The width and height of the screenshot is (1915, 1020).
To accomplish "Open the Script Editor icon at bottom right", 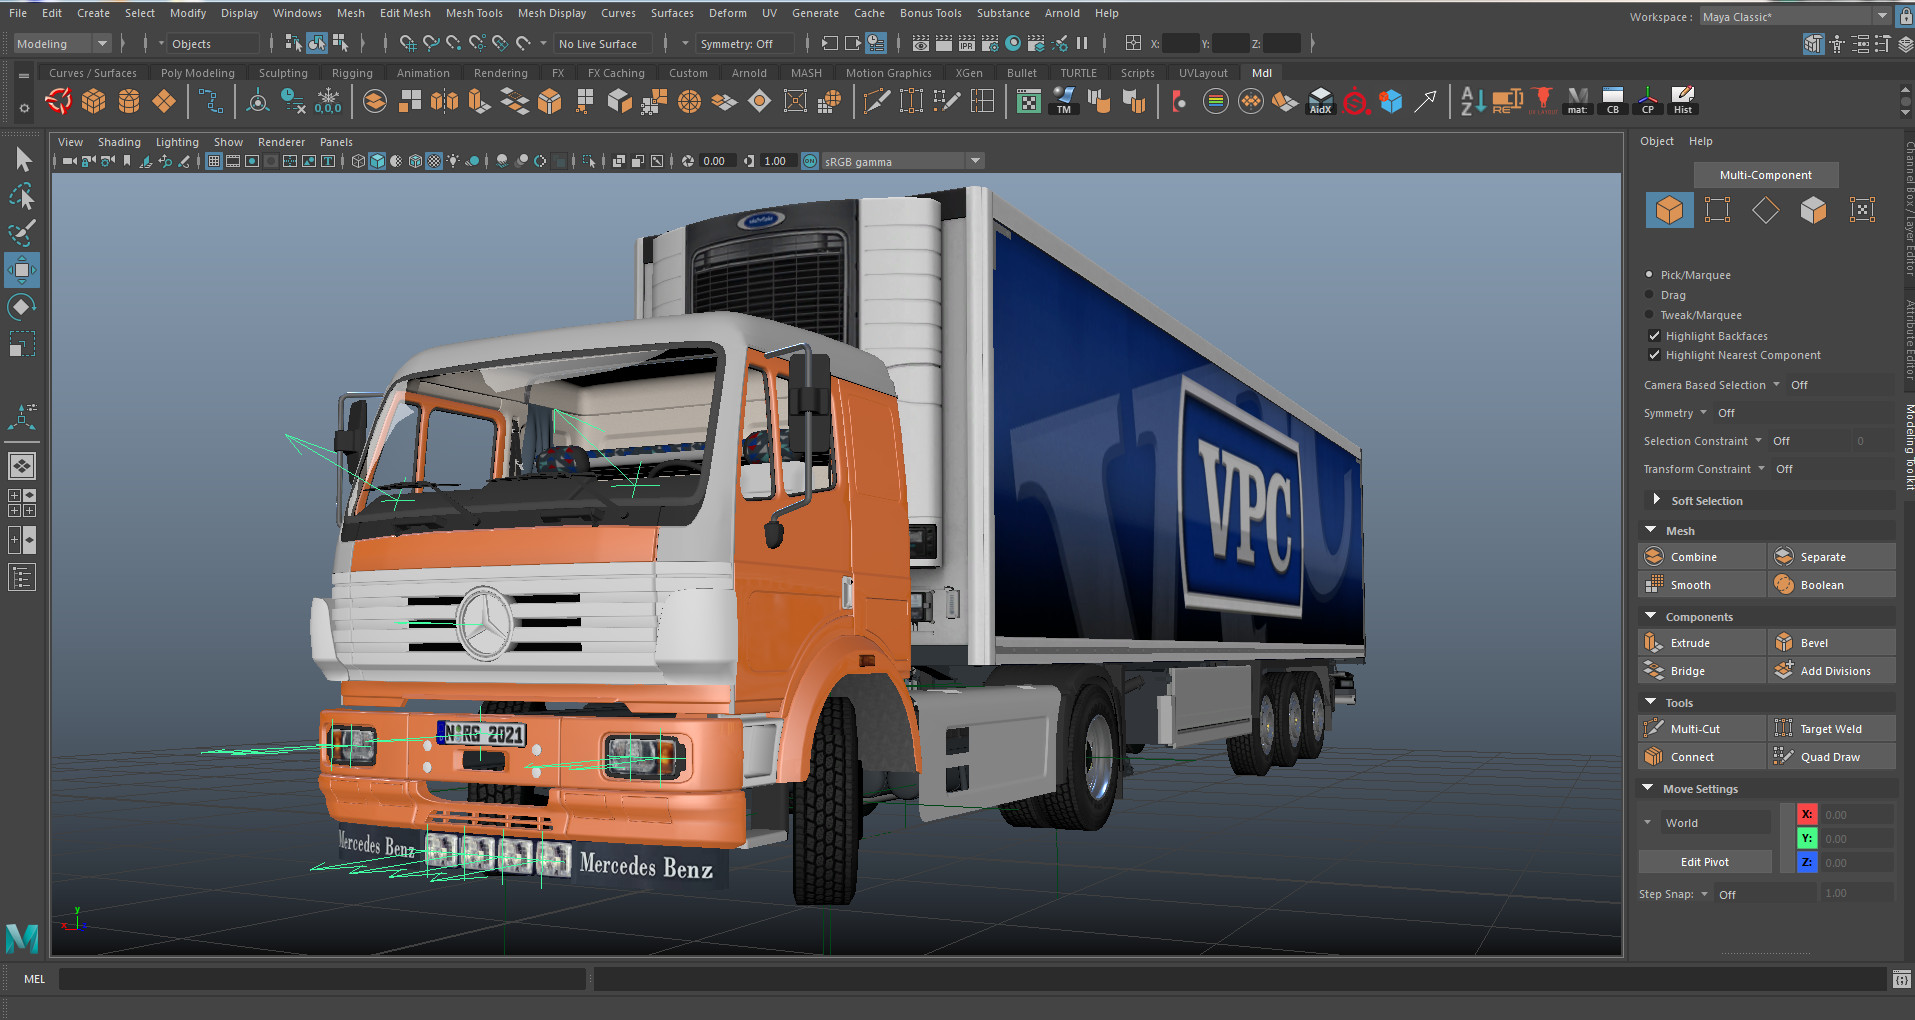I will [1902, 979].
